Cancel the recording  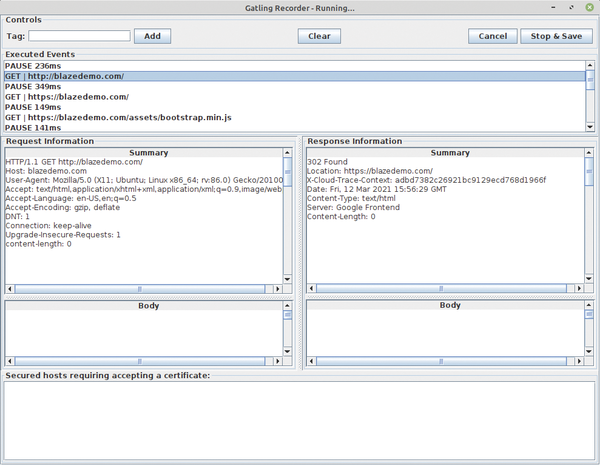pos(492,36)
